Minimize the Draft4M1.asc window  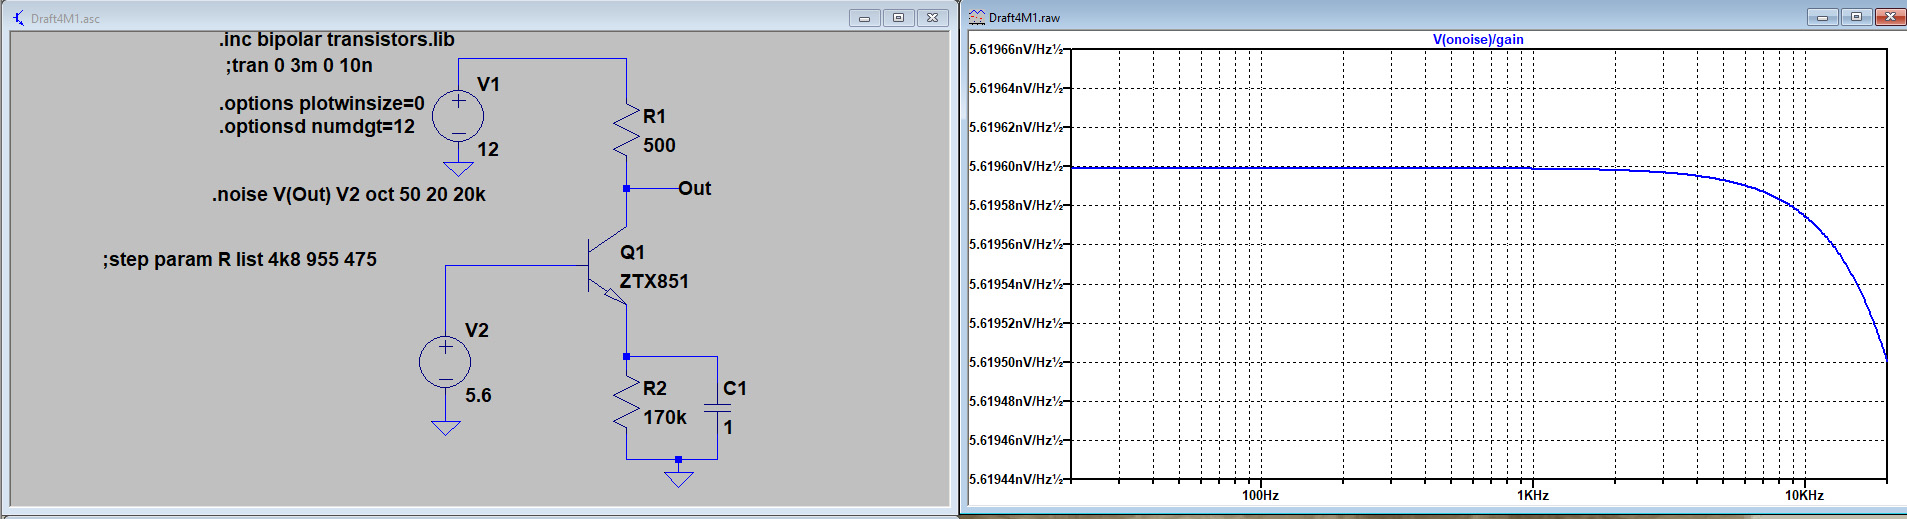tap(864, 18)
